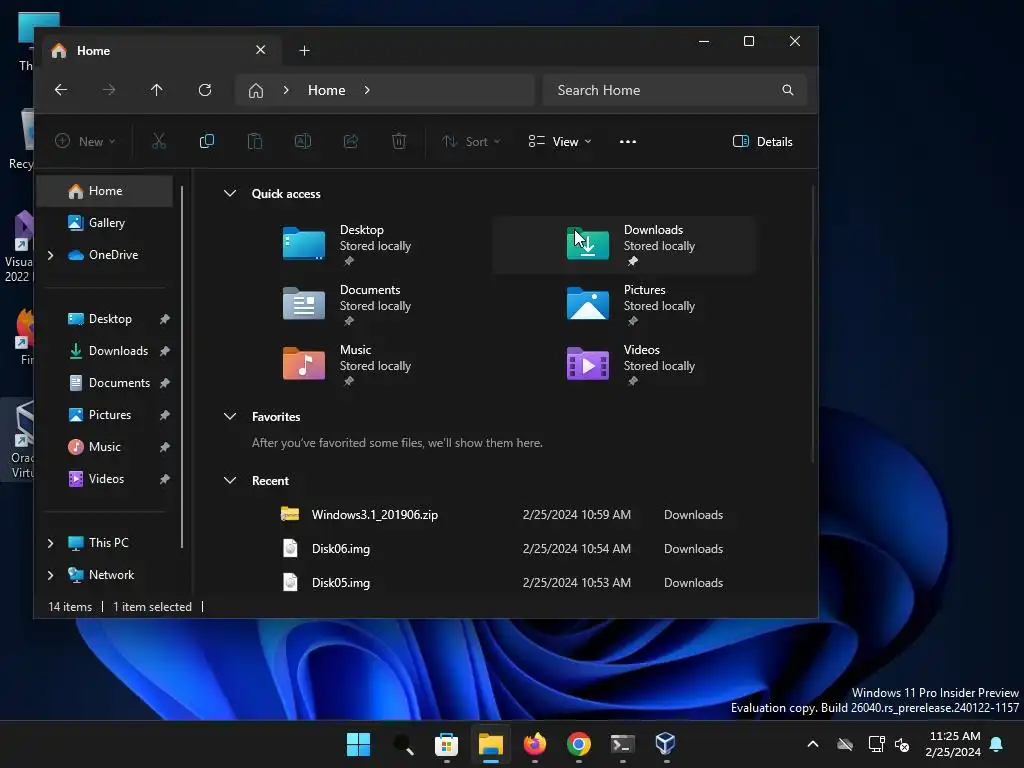Collapse the Quick access section
Image resolution: width=1024 pixels, height=768 pixels.
click(230, 193)
